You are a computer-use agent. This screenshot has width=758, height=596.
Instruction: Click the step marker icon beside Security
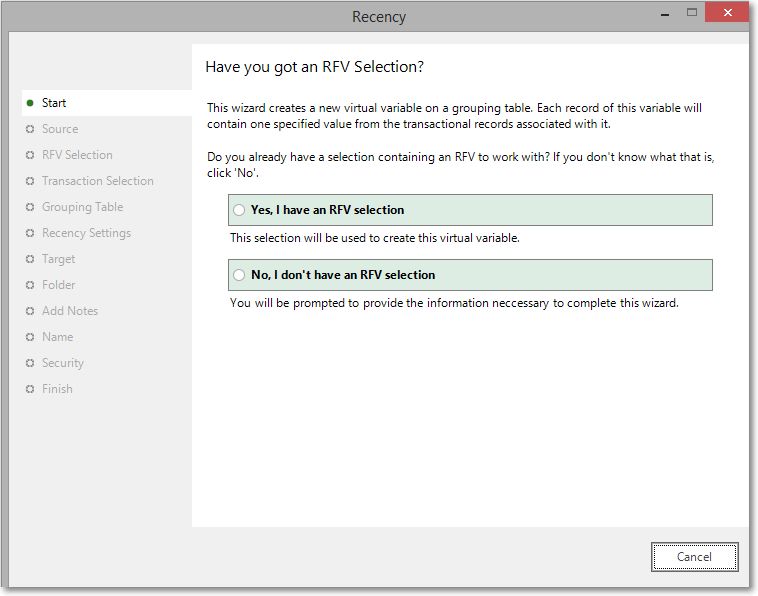click(x=30, y=363)
